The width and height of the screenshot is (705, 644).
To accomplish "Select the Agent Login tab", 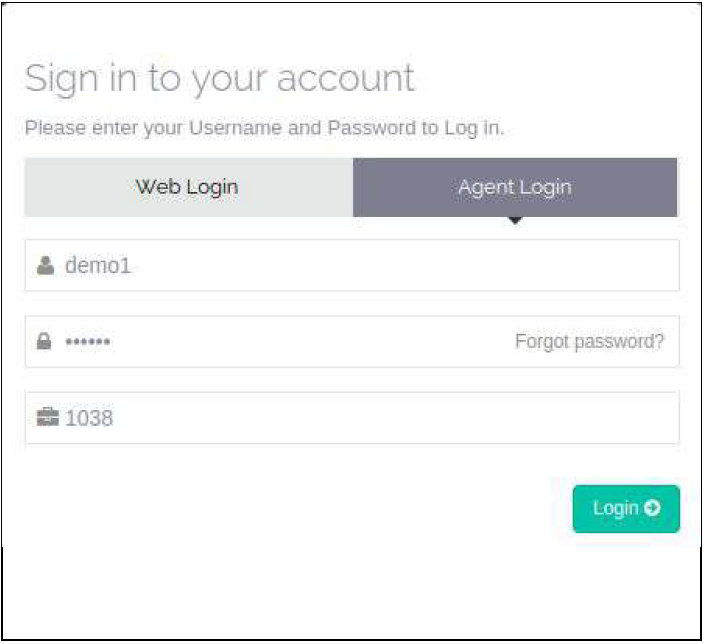I will pyautogui.click(x=515, y=187).
